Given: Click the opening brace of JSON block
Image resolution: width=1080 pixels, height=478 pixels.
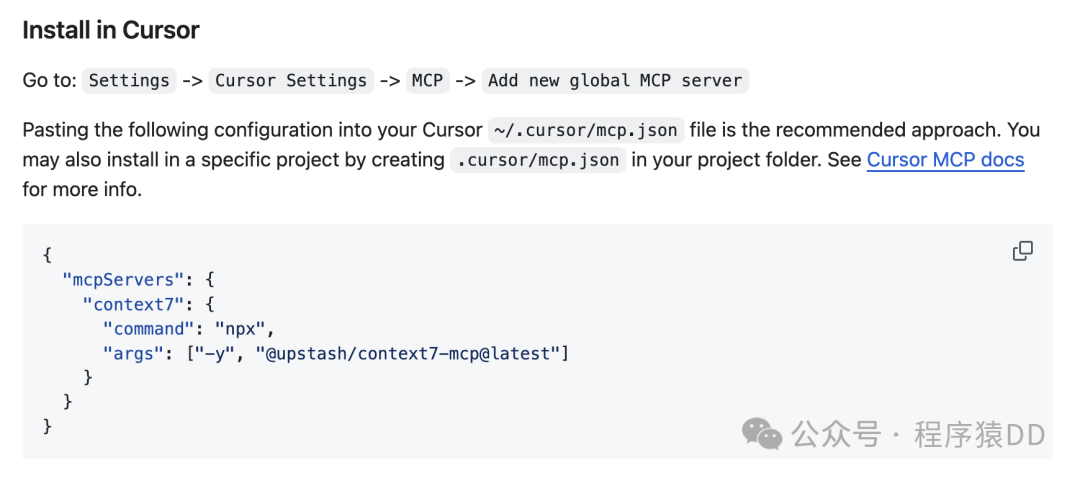Looking at the screenshot, I should point(47,255).
